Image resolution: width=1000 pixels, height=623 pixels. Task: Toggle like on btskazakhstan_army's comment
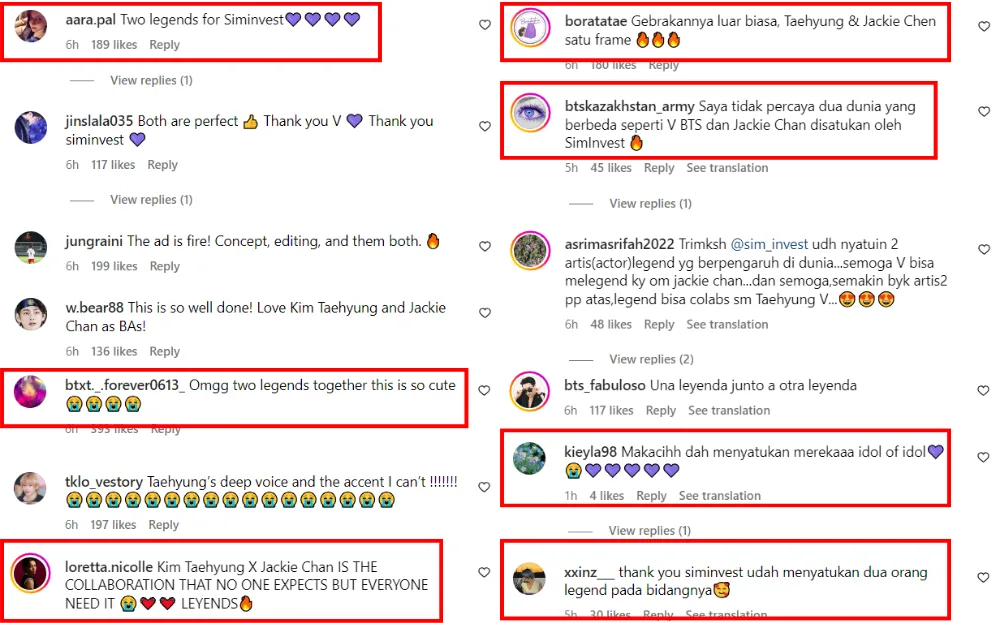tap(984, 112)
